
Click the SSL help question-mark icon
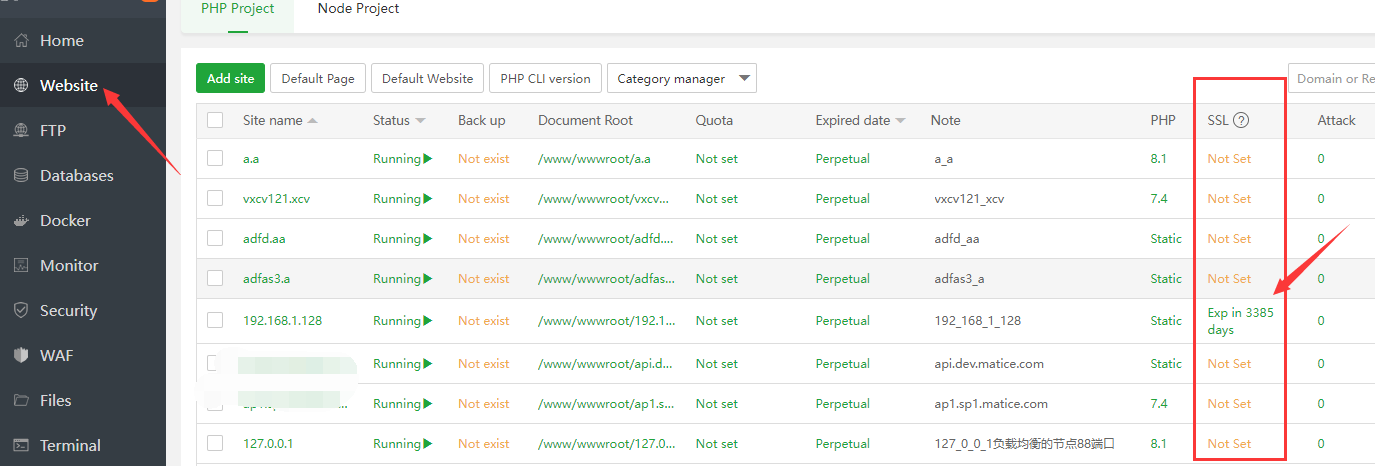tap(1241, 121)
